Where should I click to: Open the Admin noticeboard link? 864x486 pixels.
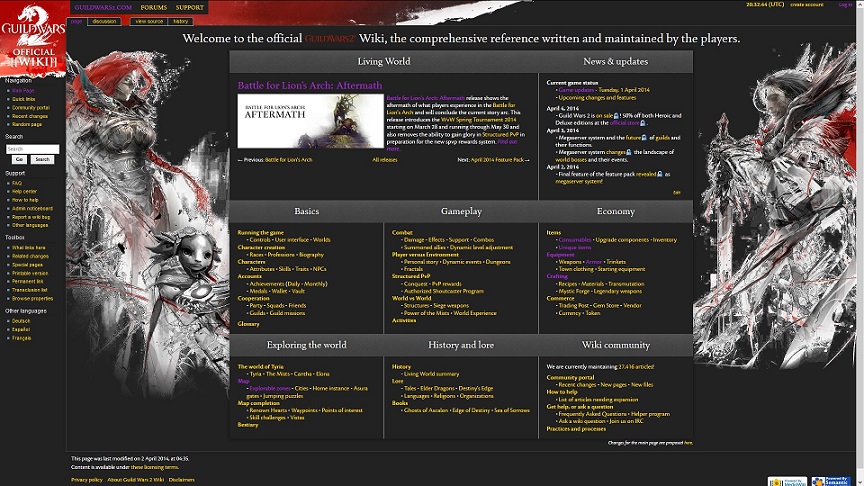pyautogui.click(x=33, y=209)
